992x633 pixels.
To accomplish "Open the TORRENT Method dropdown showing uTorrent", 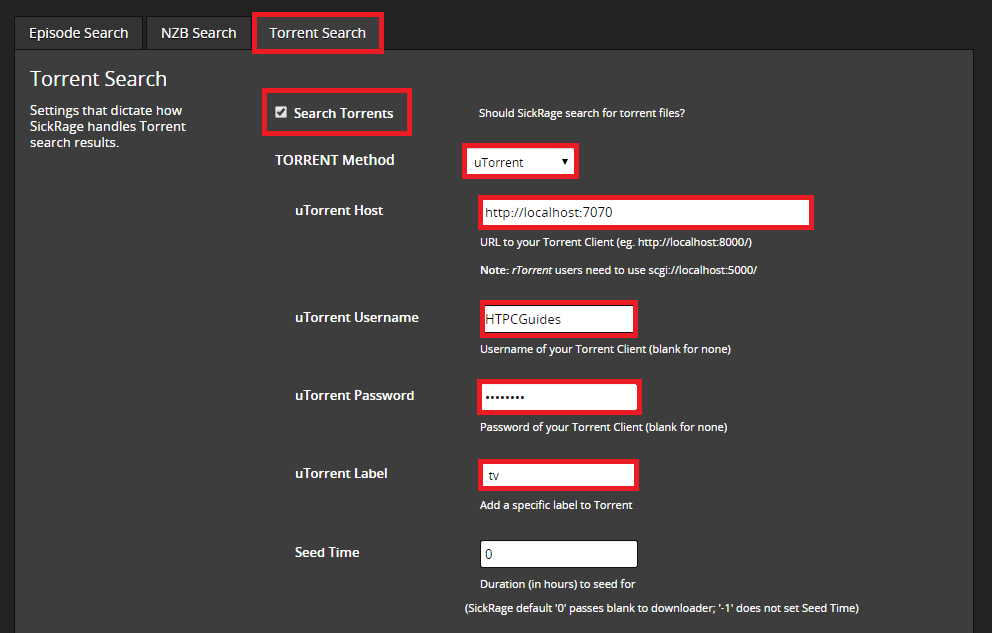I will tap(520, 162).
